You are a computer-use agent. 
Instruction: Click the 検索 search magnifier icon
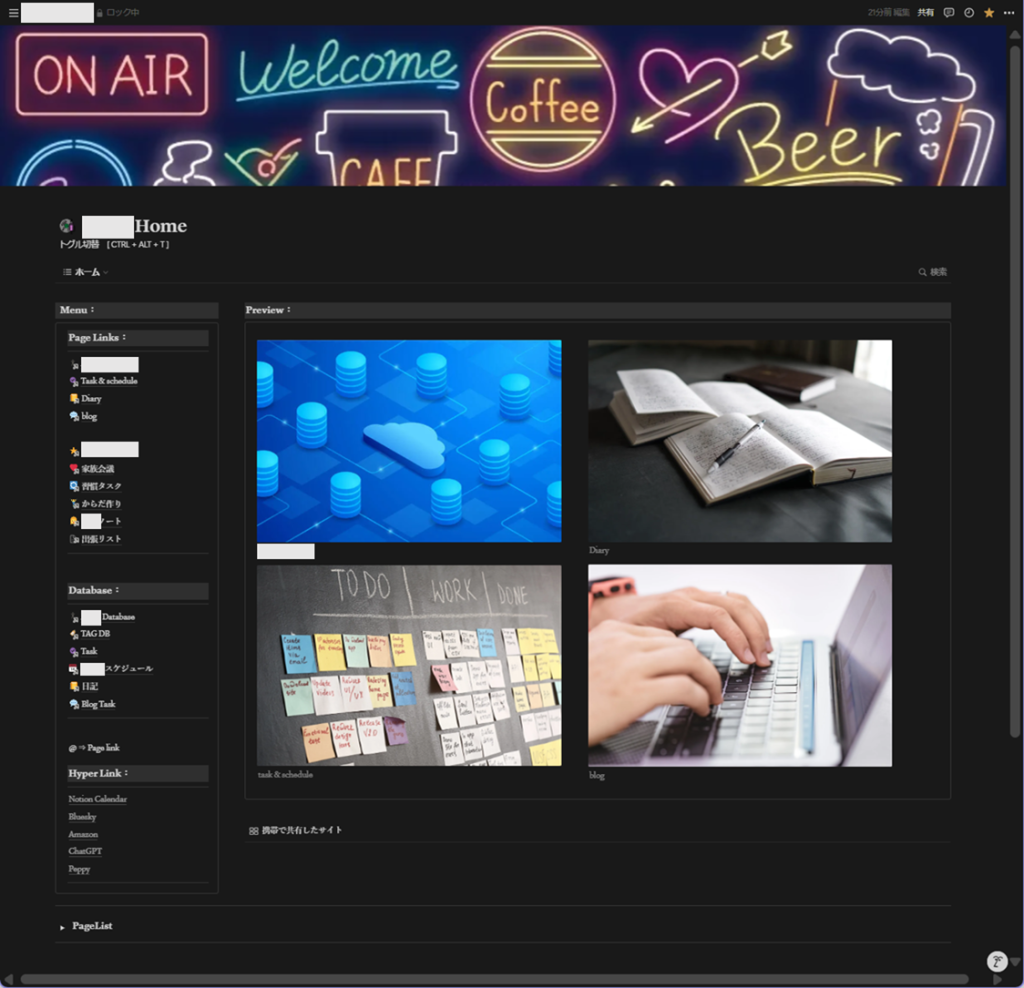pos(922,272)
